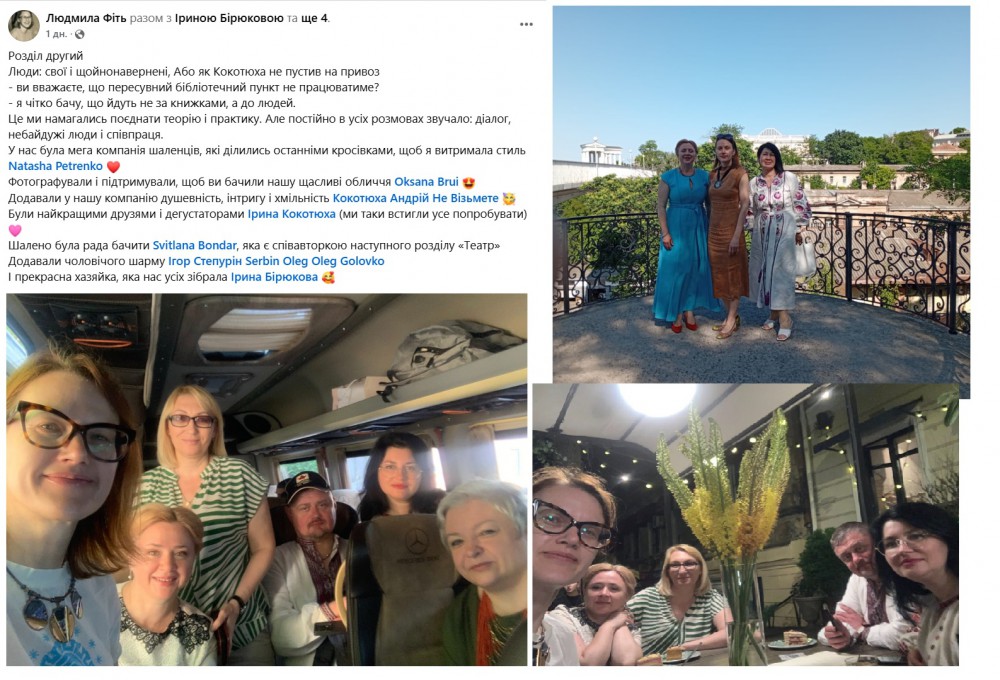This screenshot has width=1000, height=680.
Task: Open Людмила Фіть profile link
Action: 85,18
